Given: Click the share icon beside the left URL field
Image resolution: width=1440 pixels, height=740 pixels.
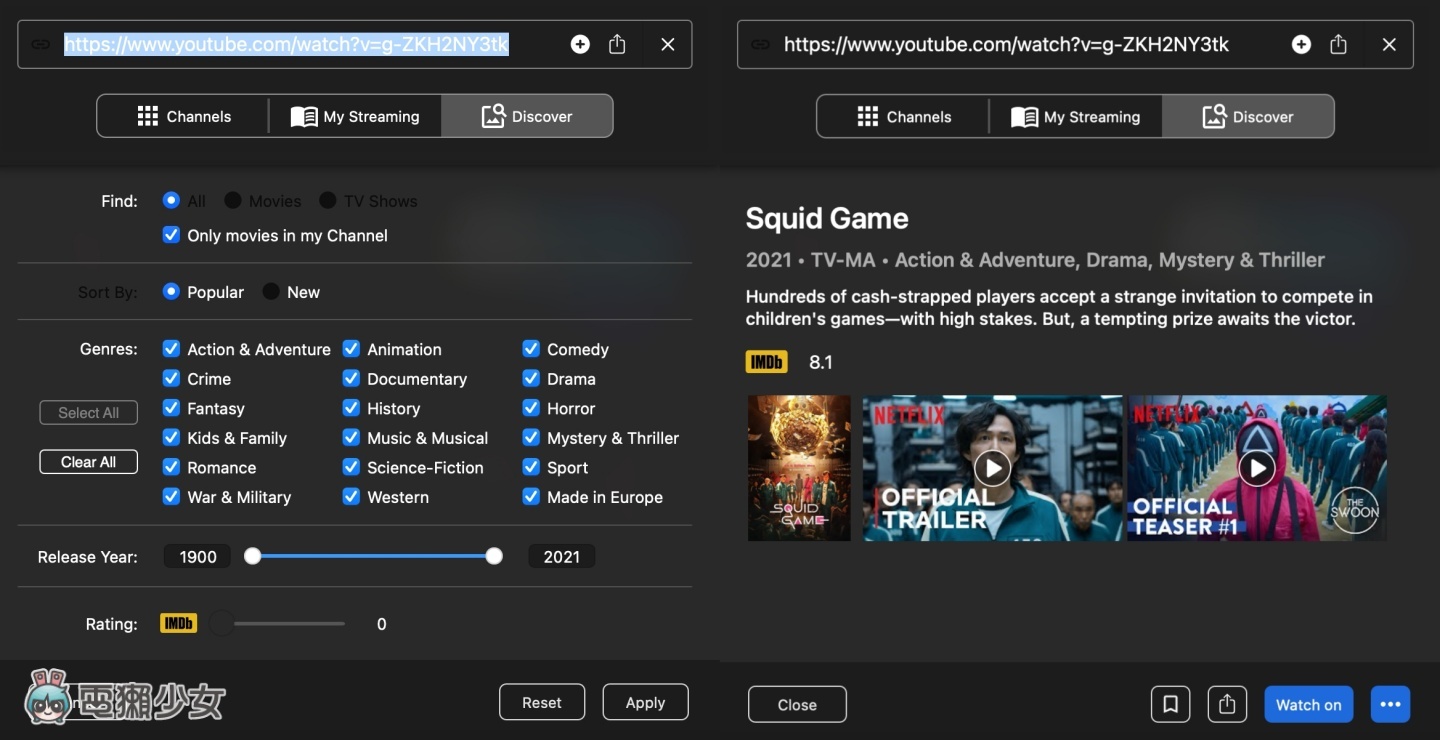Looking at the screenshot, I should click(x=616, y=44).
